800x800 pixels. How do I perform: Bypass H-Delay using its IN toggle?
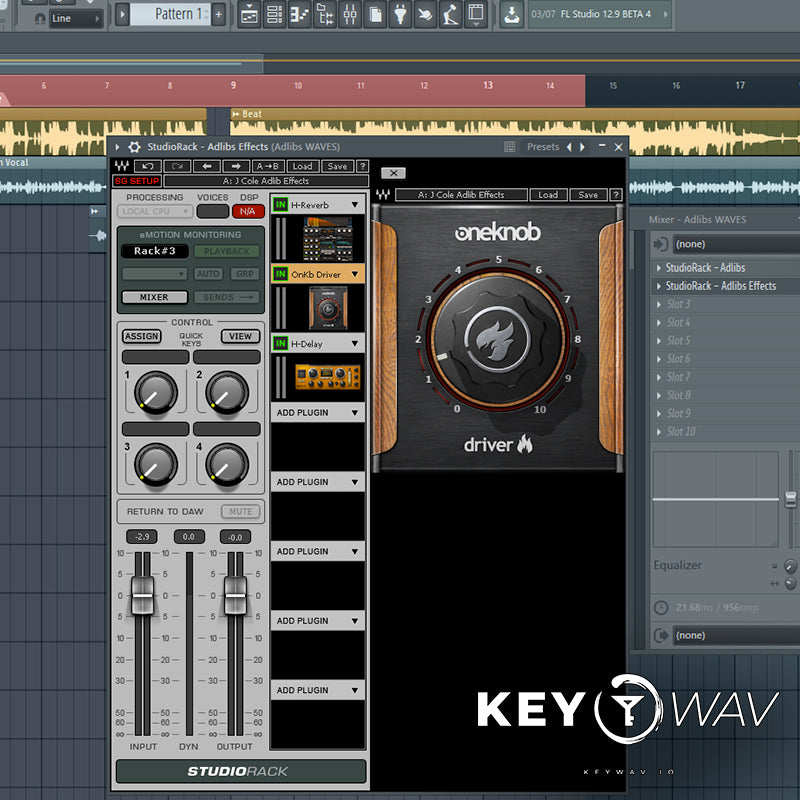click(280, 344)
